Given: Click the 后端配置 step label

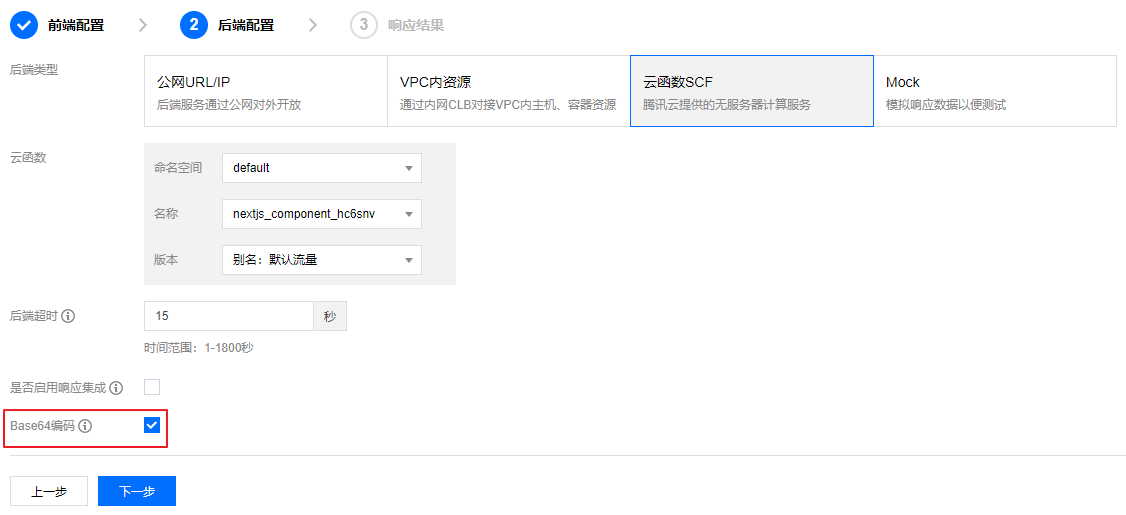Looking at the screenshot, I should [246, 26].
